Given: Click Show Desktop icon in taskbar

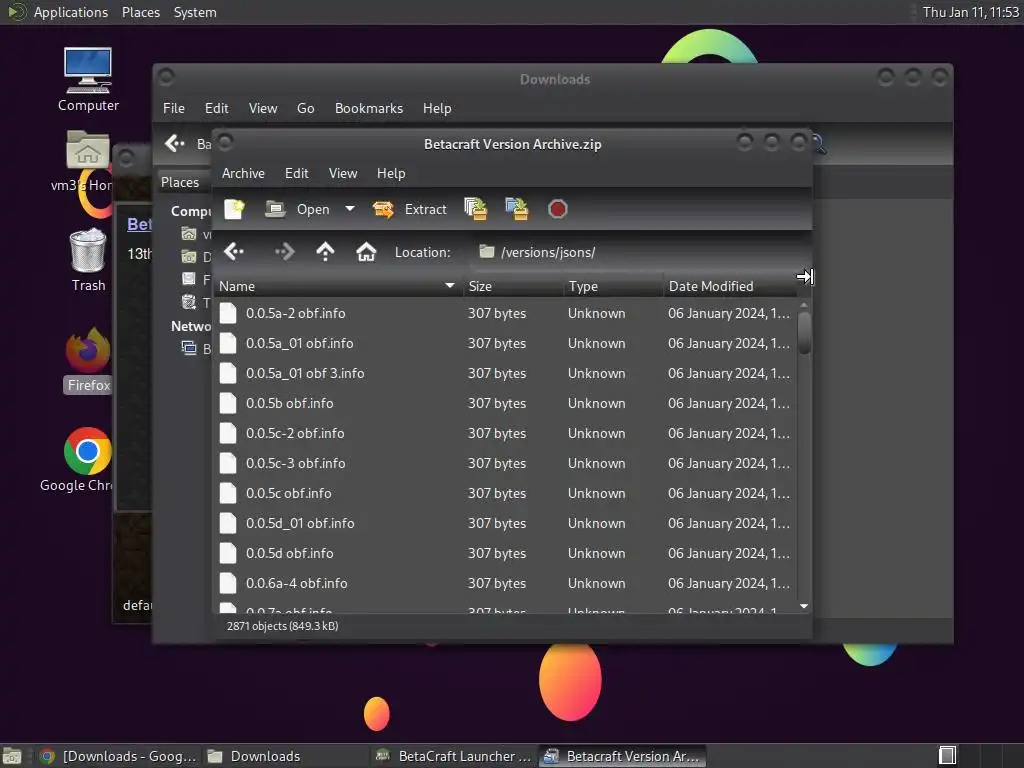Looking at the screenshot, I should (12, 756).
